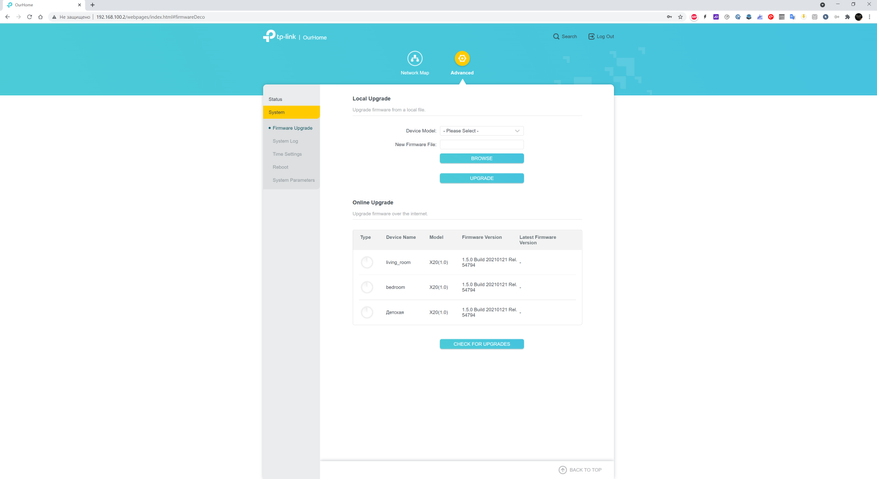877x479 pixels.
Task: Click the bedroom device type icon
Action: [x=367, y=287]
